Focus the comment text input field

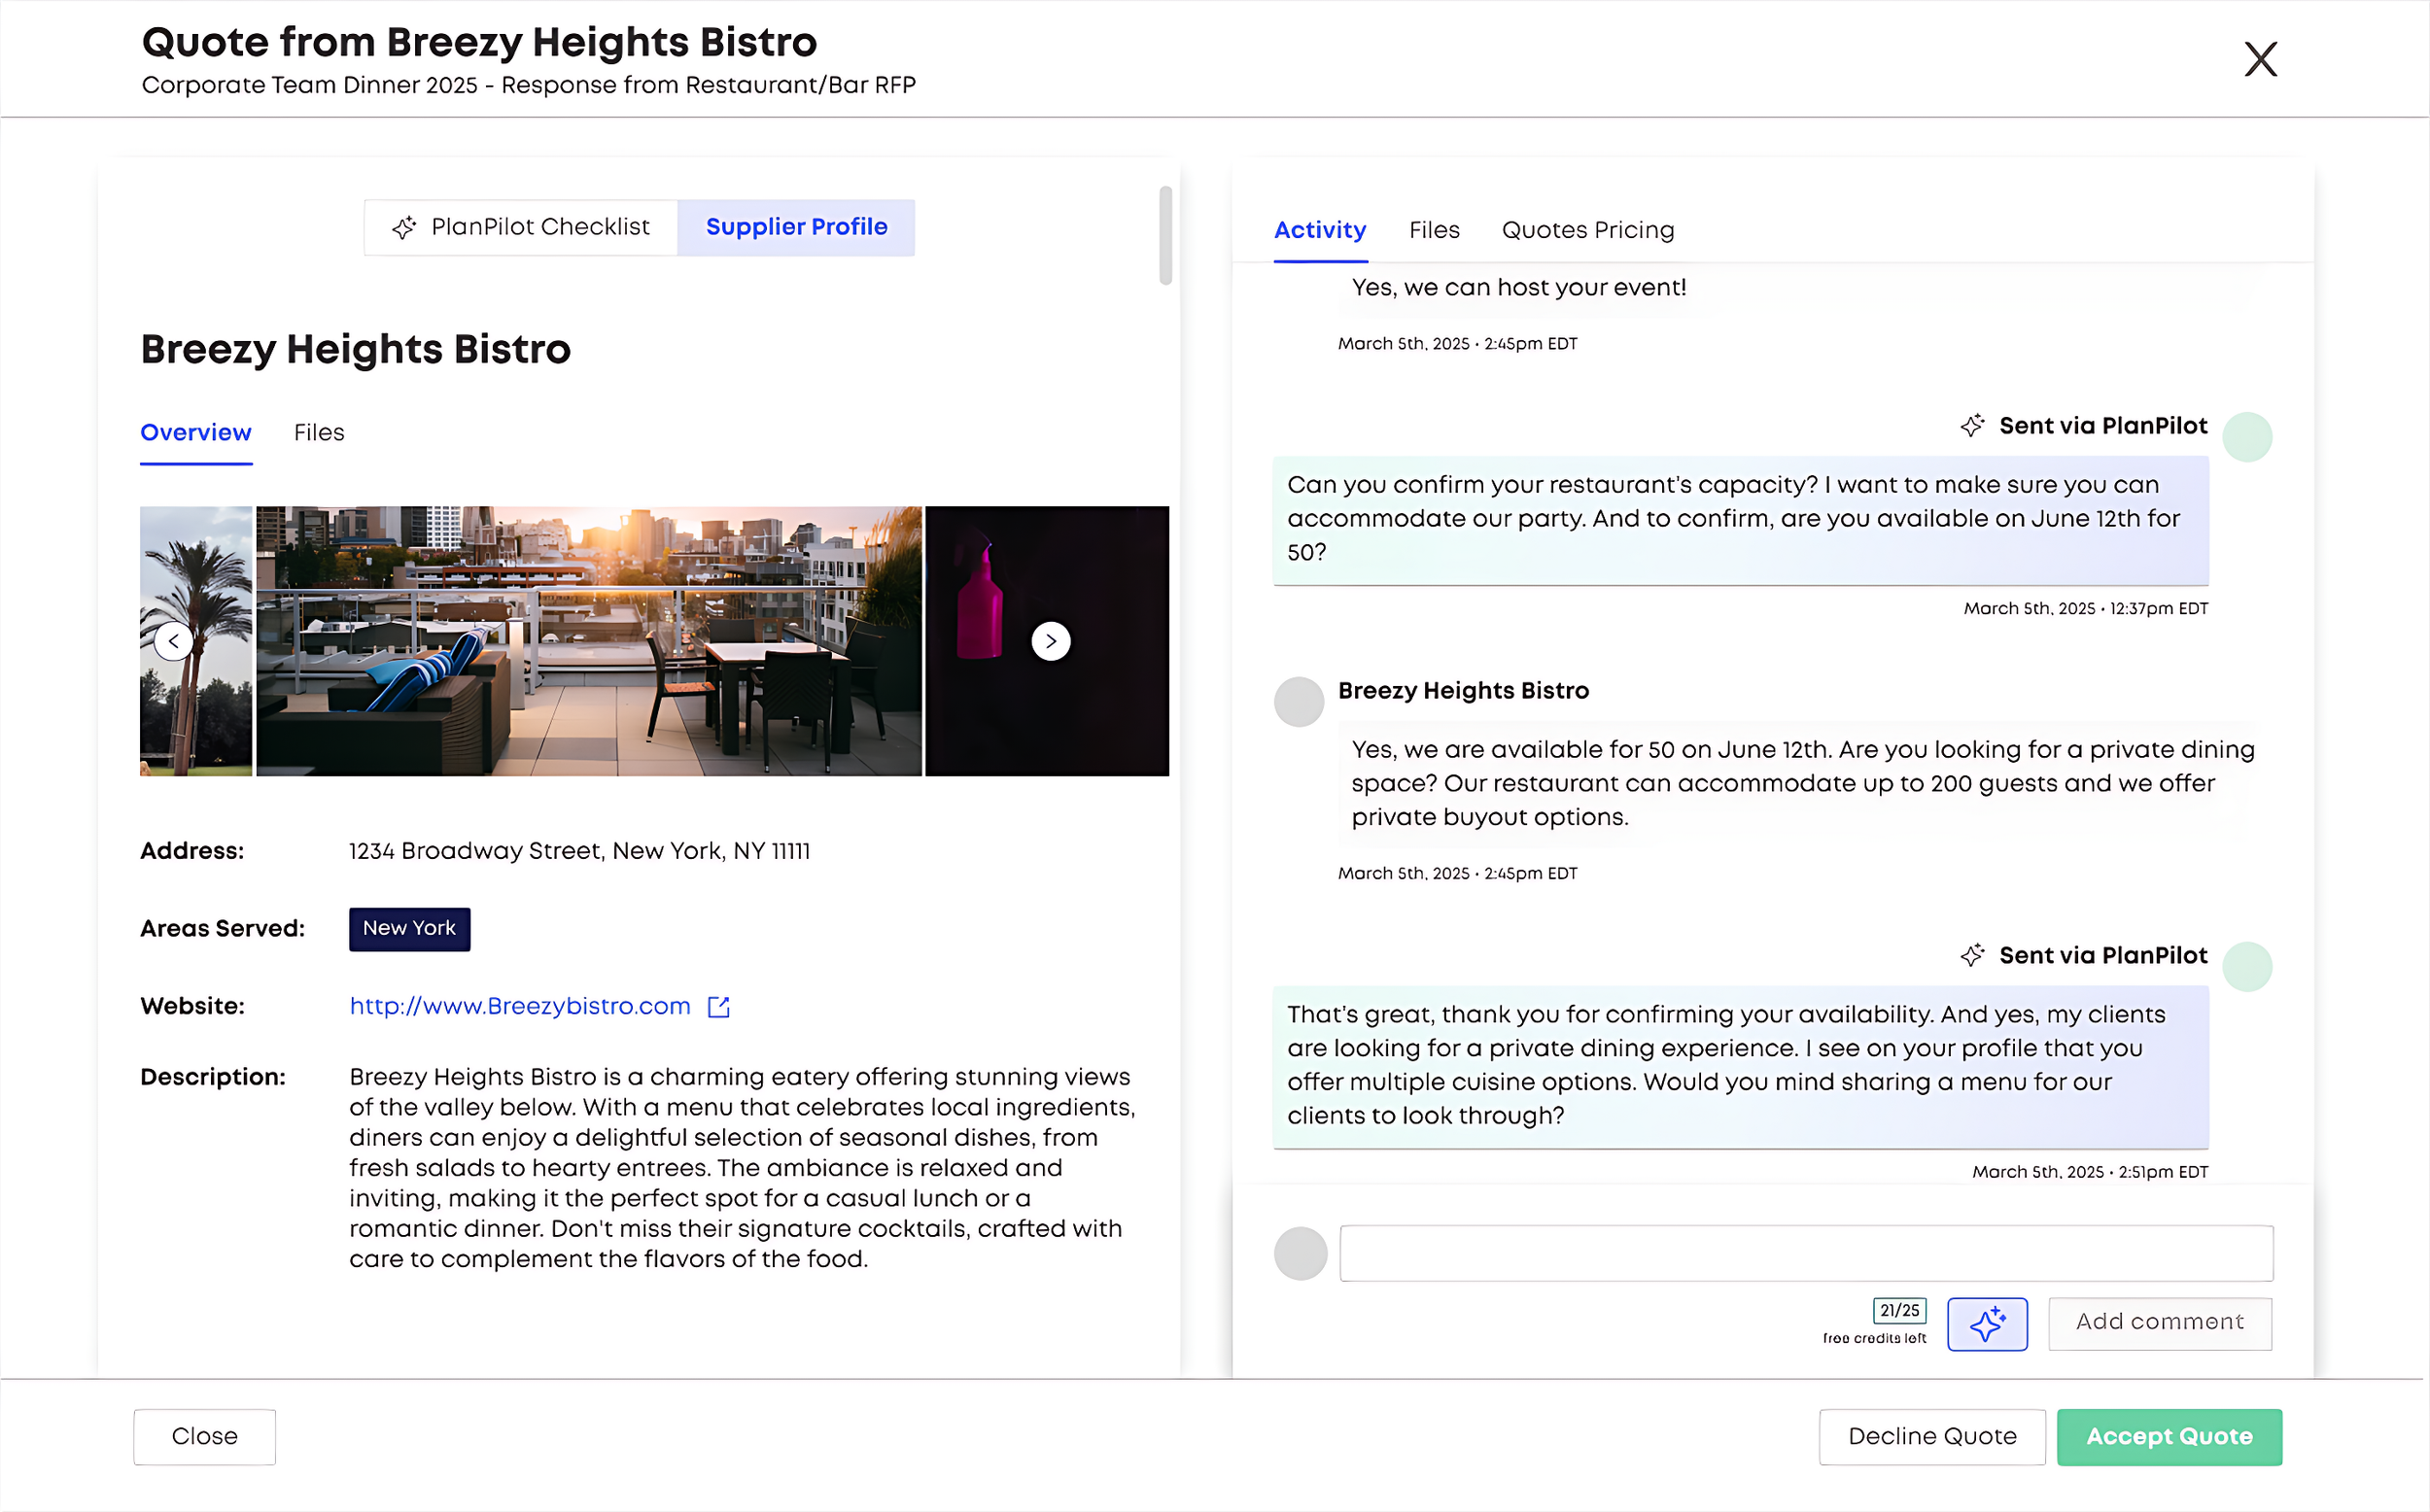tap(1805, 1253)
